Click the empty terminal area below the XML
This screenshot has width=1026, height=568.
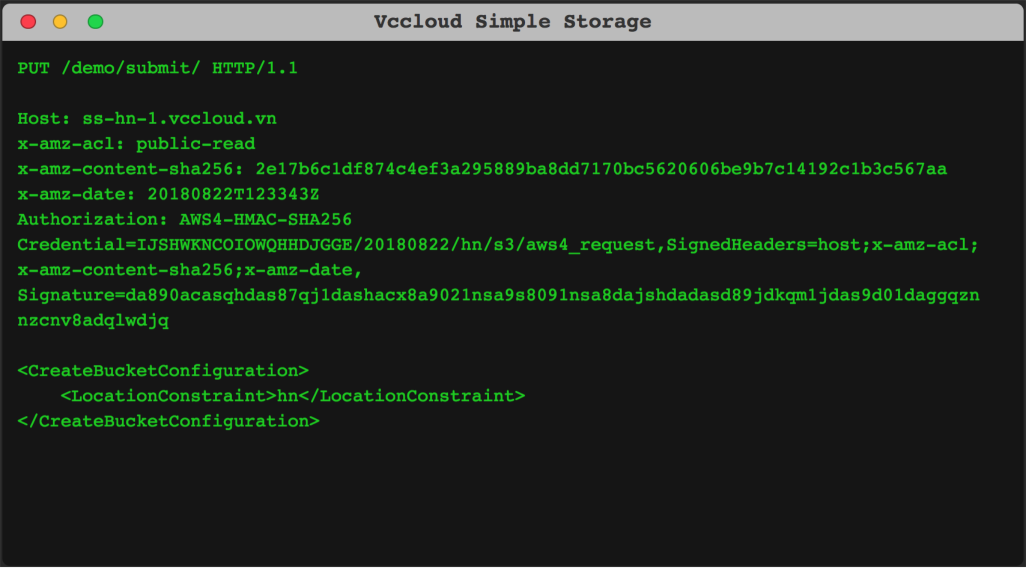tap(513, 497)
